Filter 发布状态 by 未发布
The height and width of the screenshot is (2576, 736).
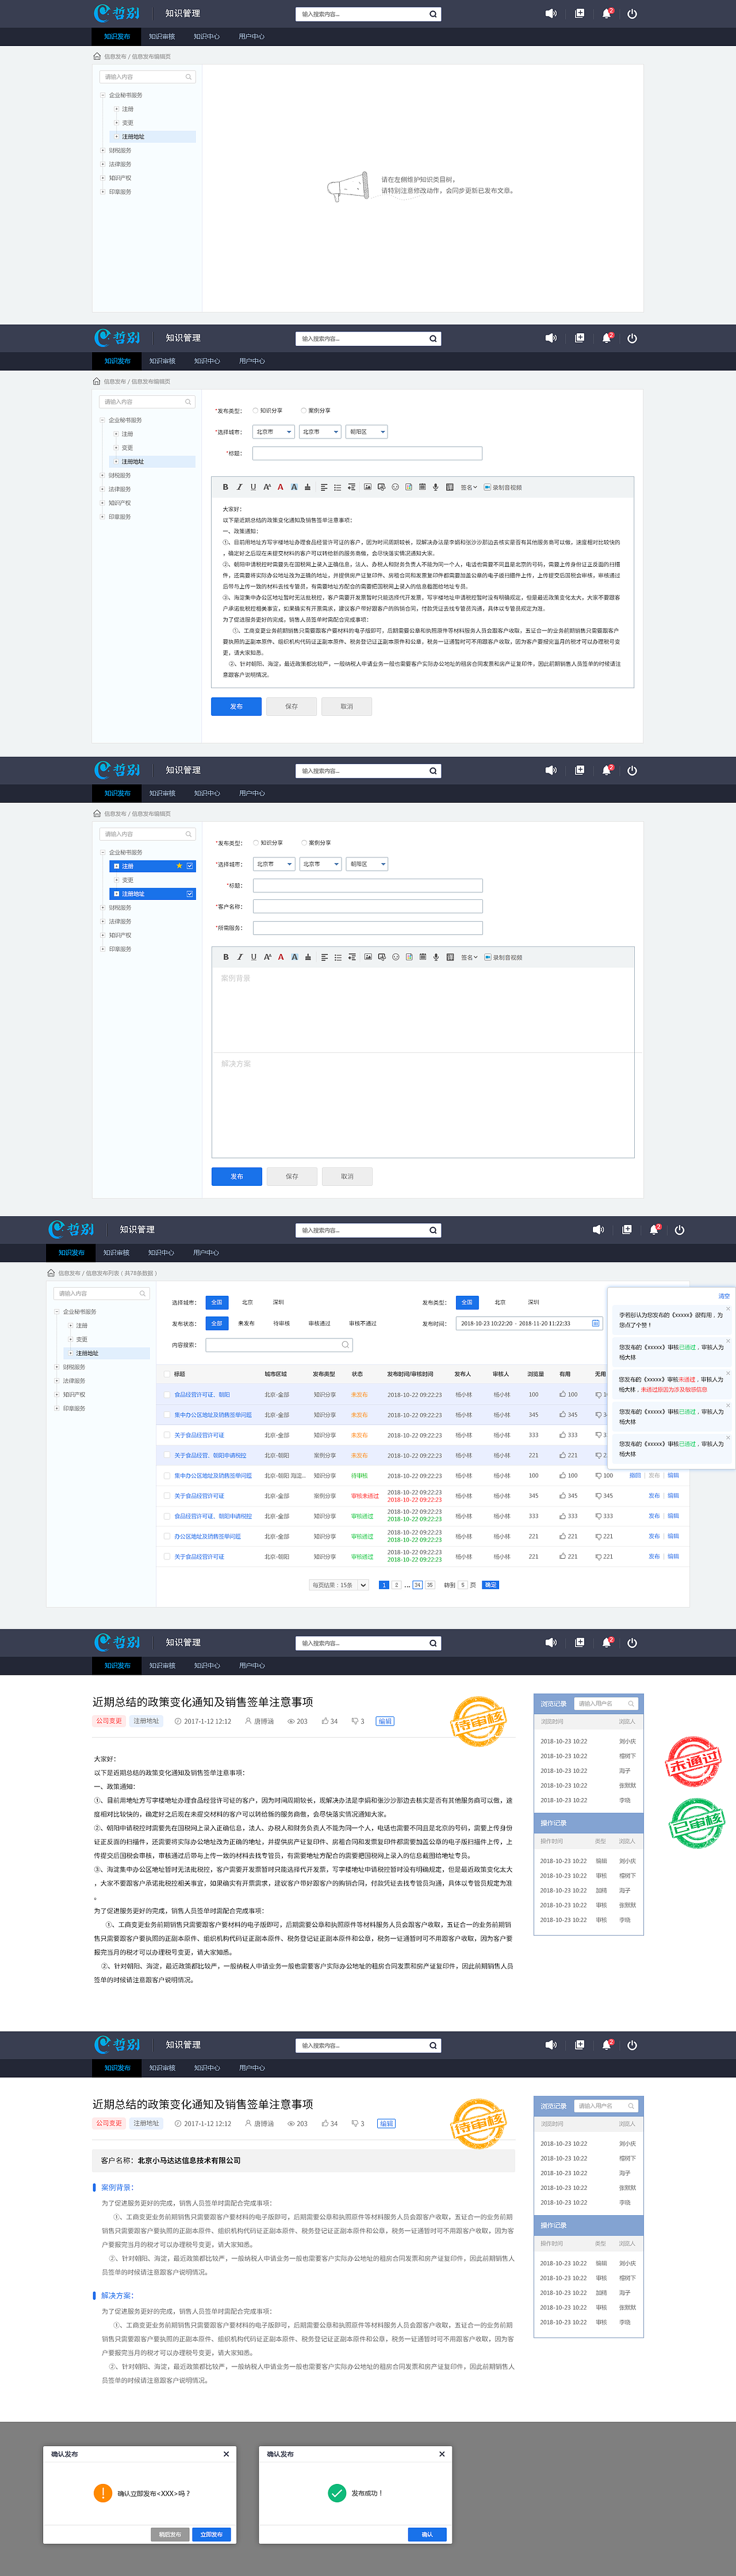click(x=246, y=1323)
